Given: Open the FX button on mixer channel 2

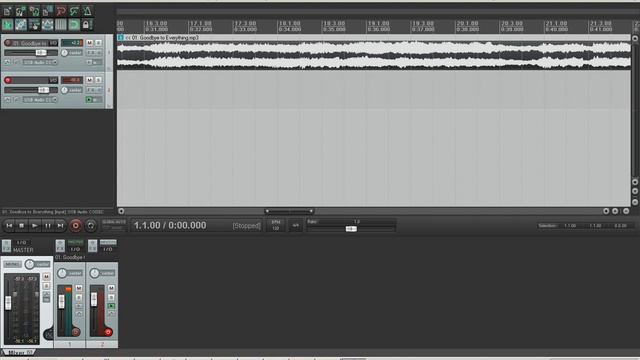Looking at the screenshot, I should 93,246.
